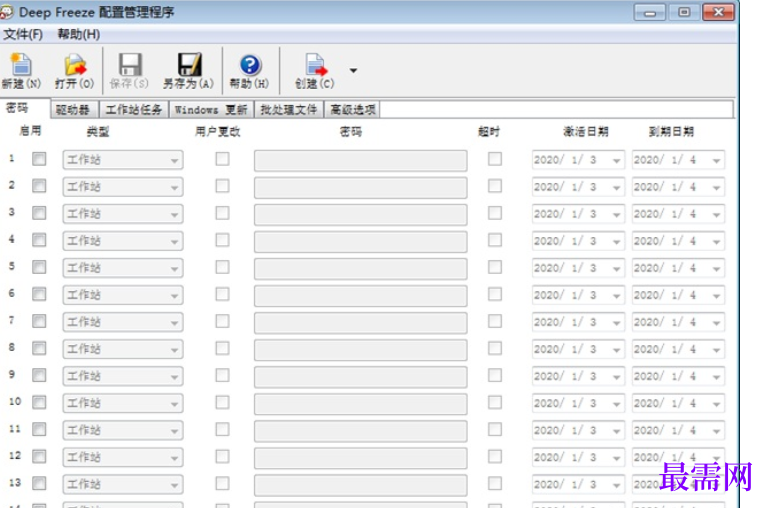Close the Deep Freeze window
This screenshot has width=771, height=508.
(x=718, y=12)
